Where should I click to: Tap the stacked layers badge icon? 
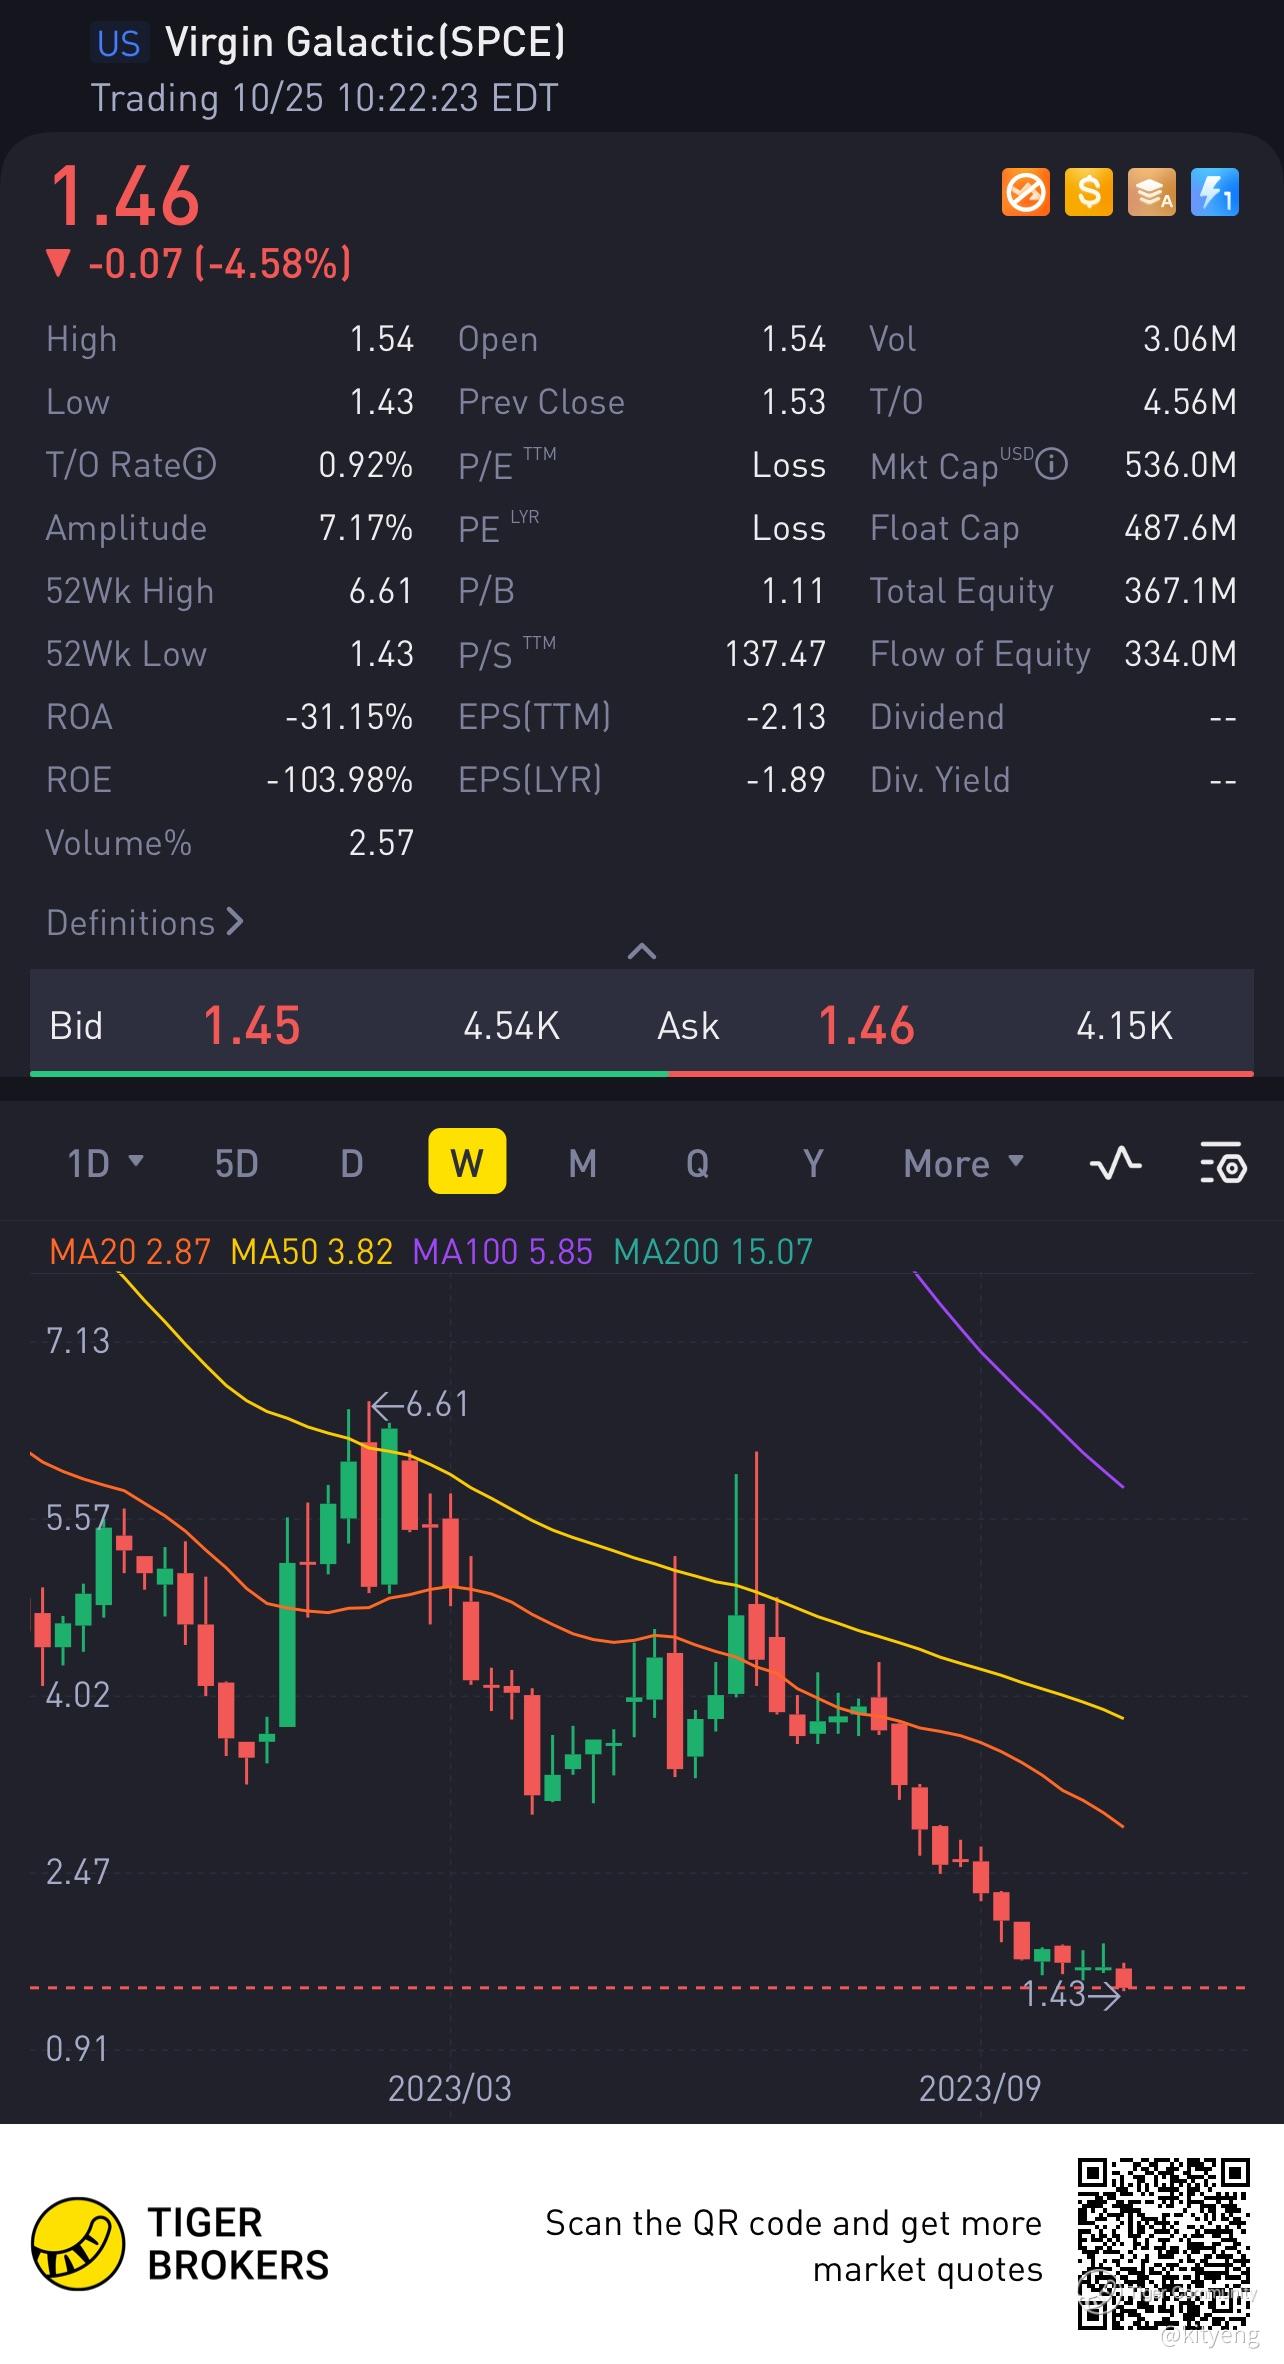(x=1151, y=192)
